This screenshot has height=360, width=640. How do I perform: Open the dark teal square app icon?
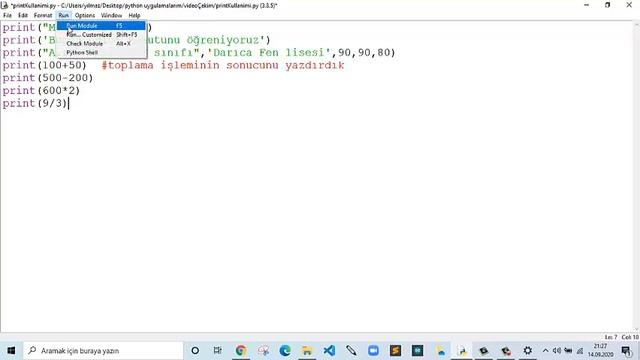(x=417, y=351)
